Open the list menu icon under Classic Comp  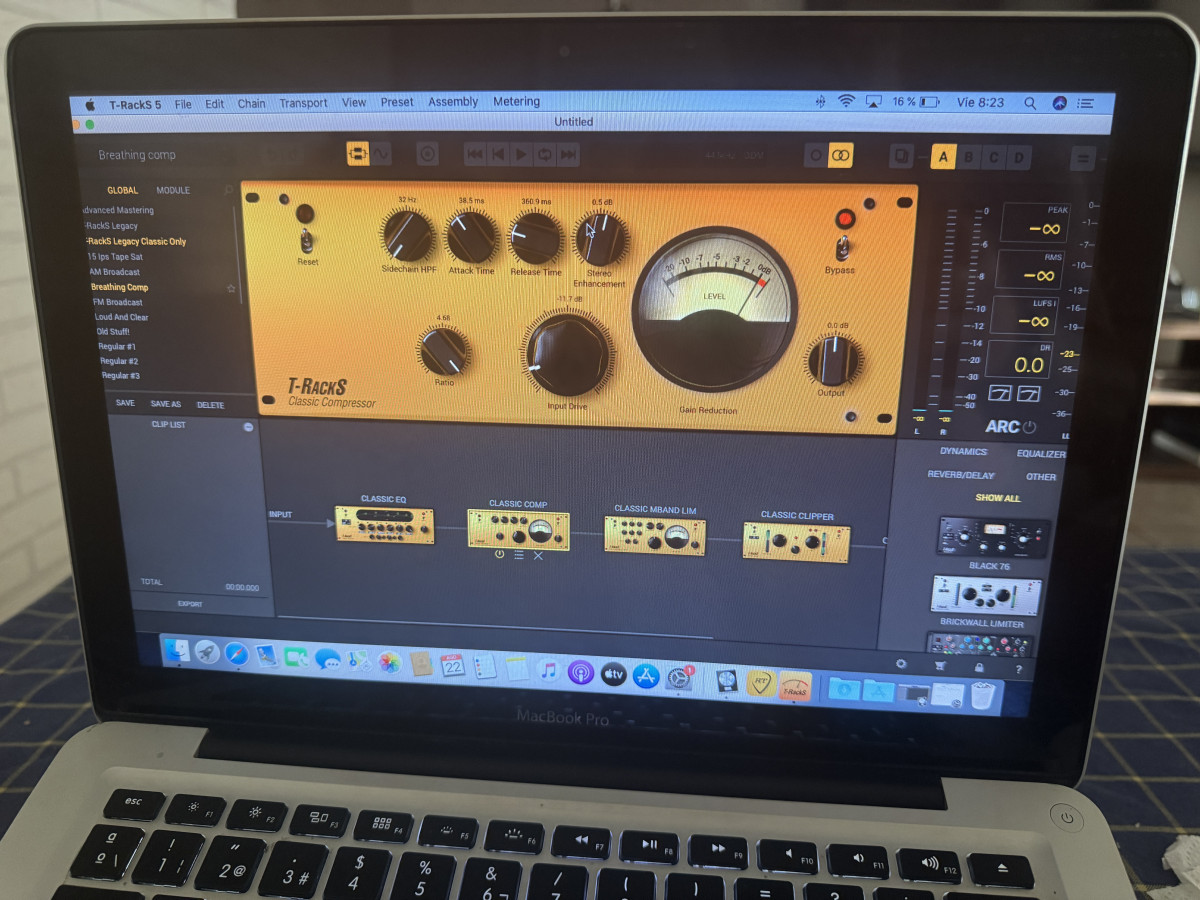pyautogui.click(x=519, y=555)
